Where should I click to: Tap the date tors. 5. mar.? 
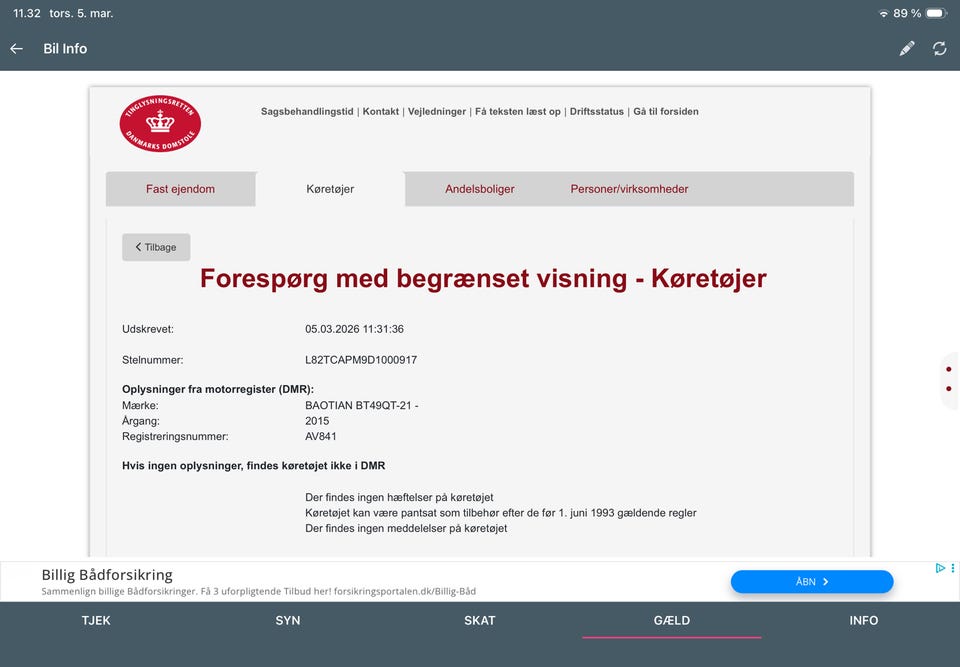[81, 13]
